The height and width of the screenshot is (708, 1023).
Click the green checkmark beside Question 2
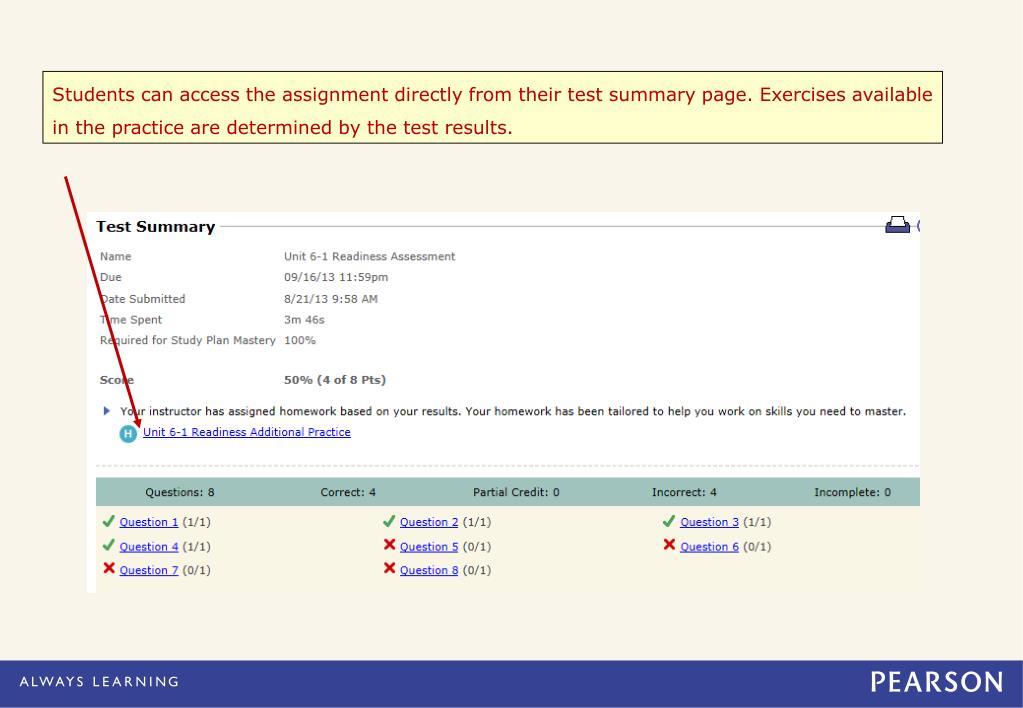(x=389, y=521)
